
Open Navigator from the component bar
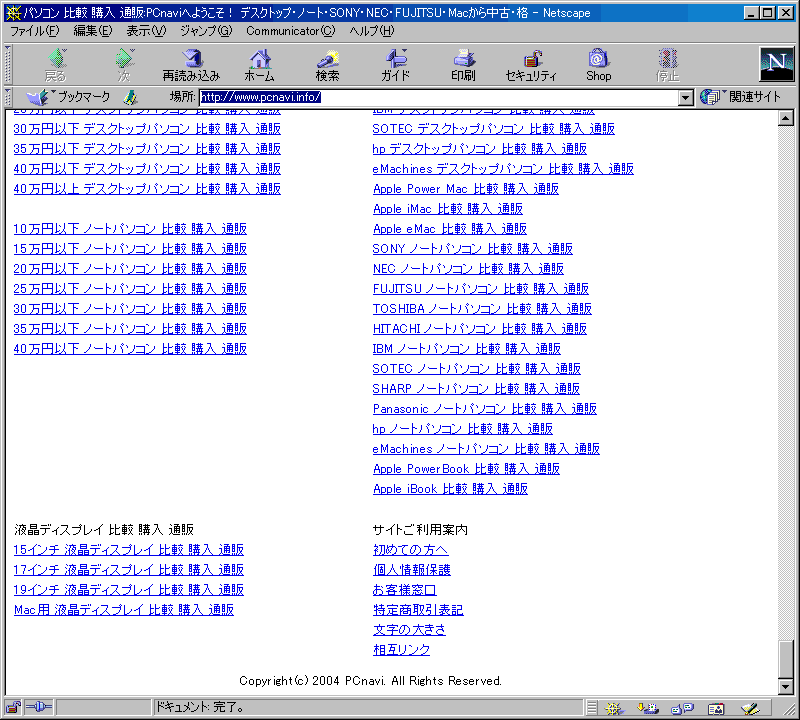click(614, 708)
